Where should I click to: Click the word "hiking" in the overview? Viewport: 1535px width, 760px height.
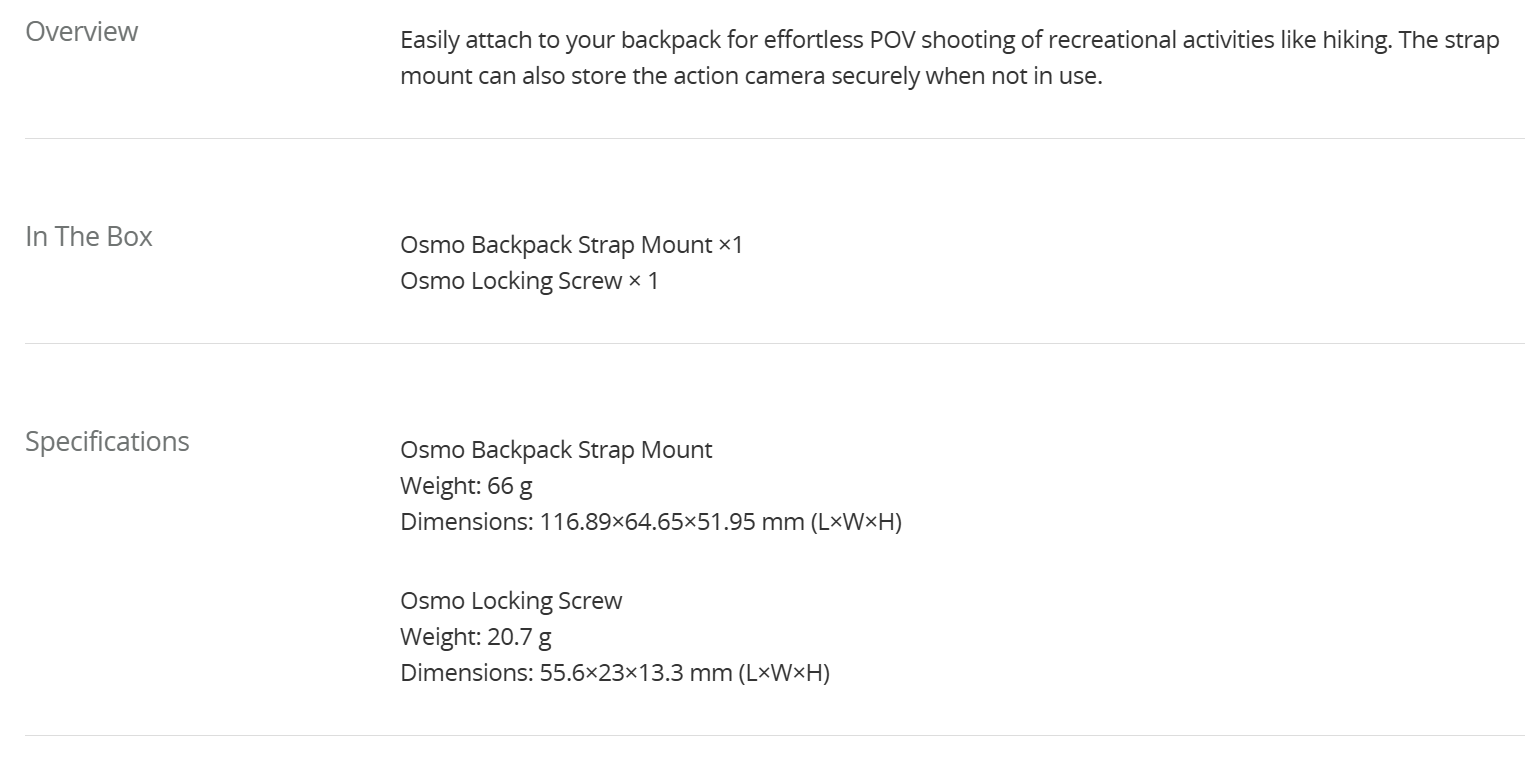coord(1353,41)
